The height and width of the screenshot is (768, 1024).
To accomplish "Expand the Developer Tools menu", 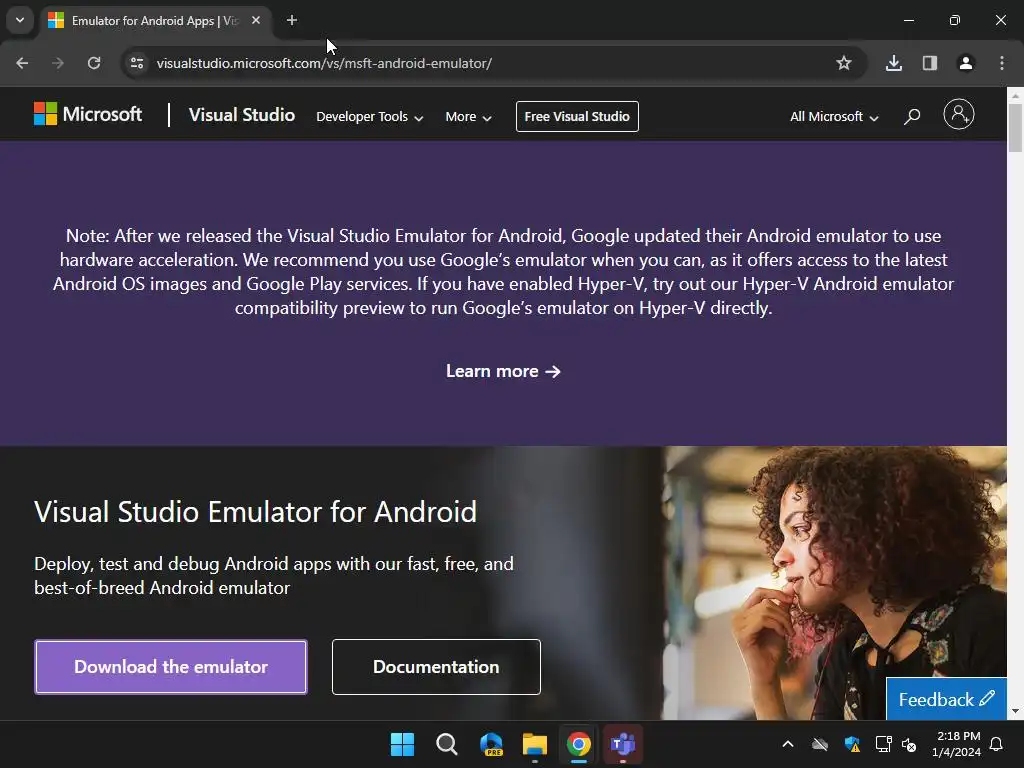I will coord(370,117).
